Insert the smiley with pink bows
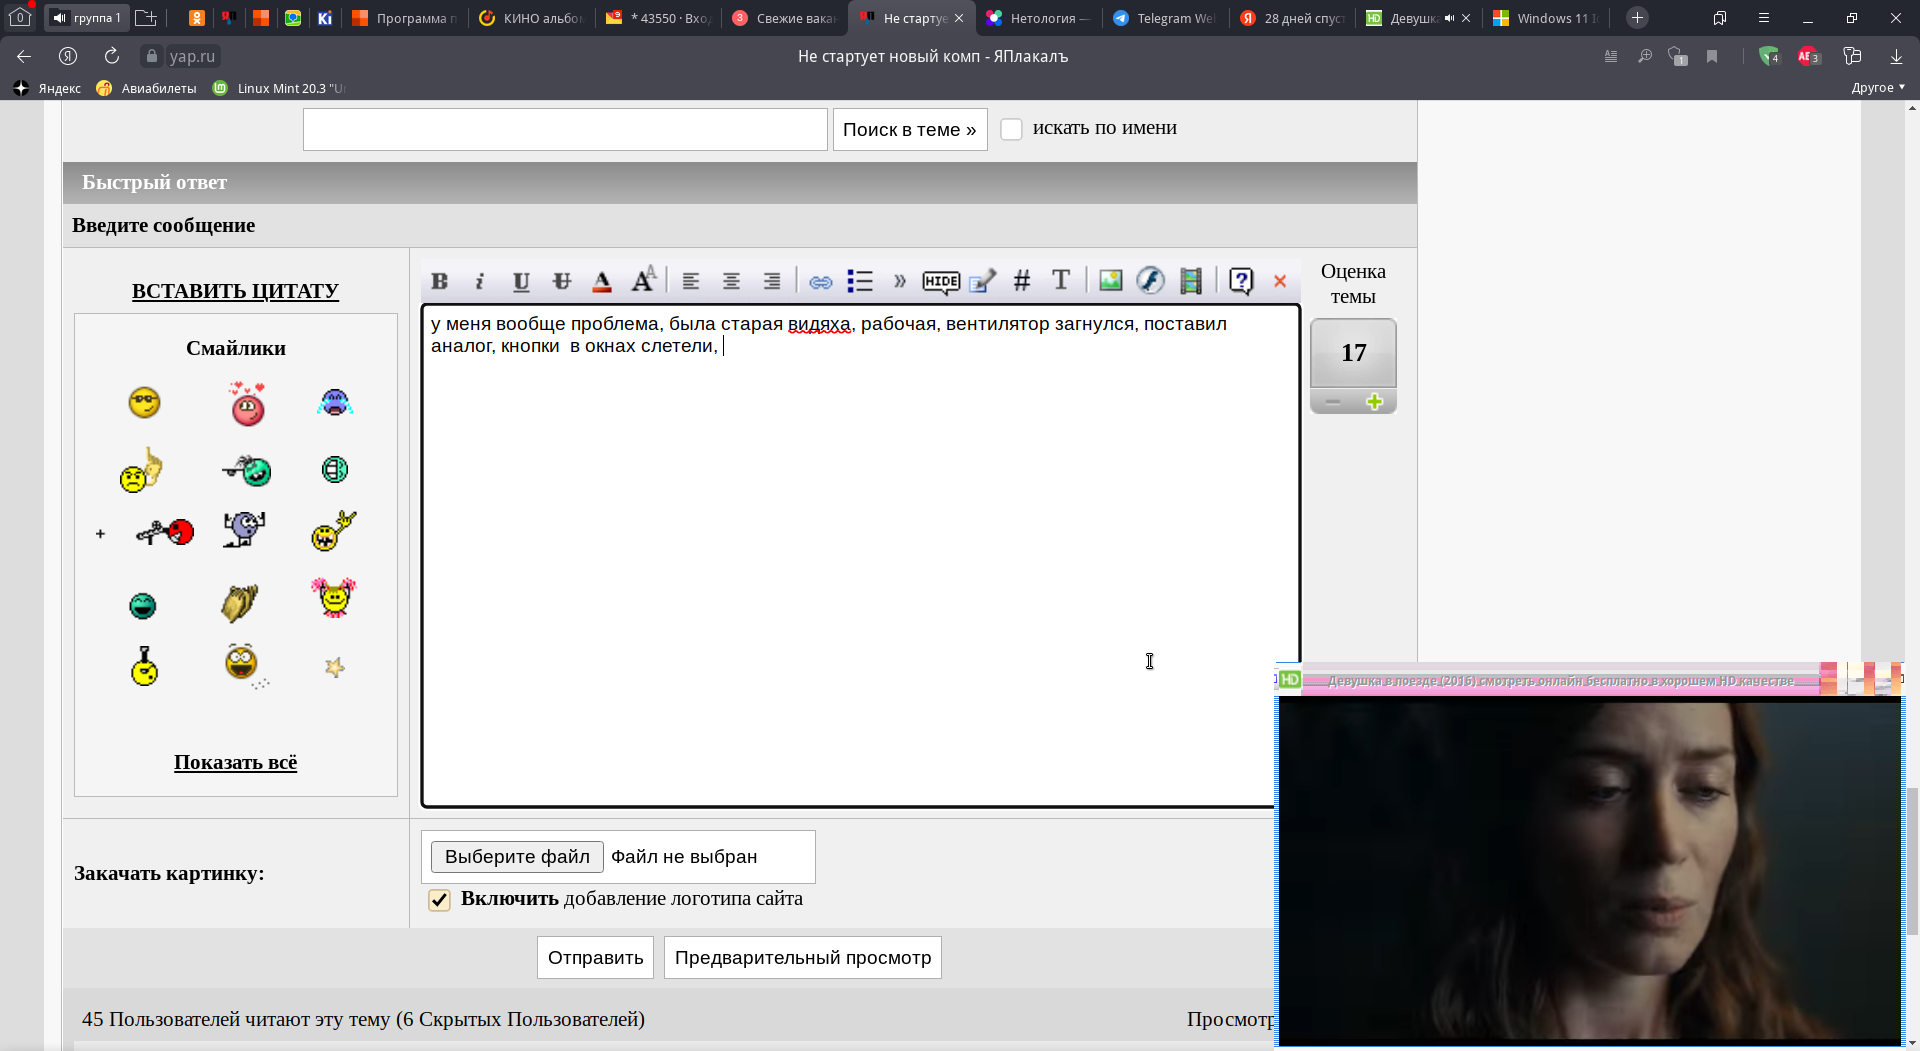This screenshot has height=1051, width=1920. point(334,598)
